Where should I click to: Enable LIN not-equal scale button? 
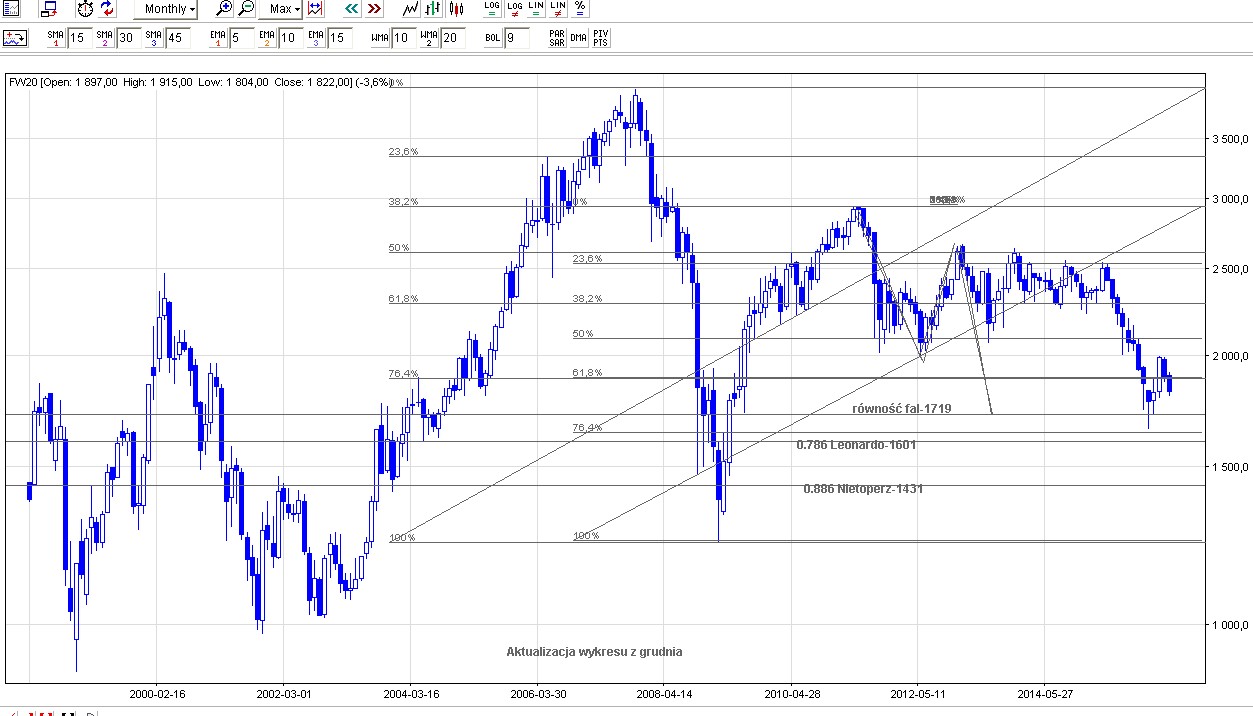(558, 9)
